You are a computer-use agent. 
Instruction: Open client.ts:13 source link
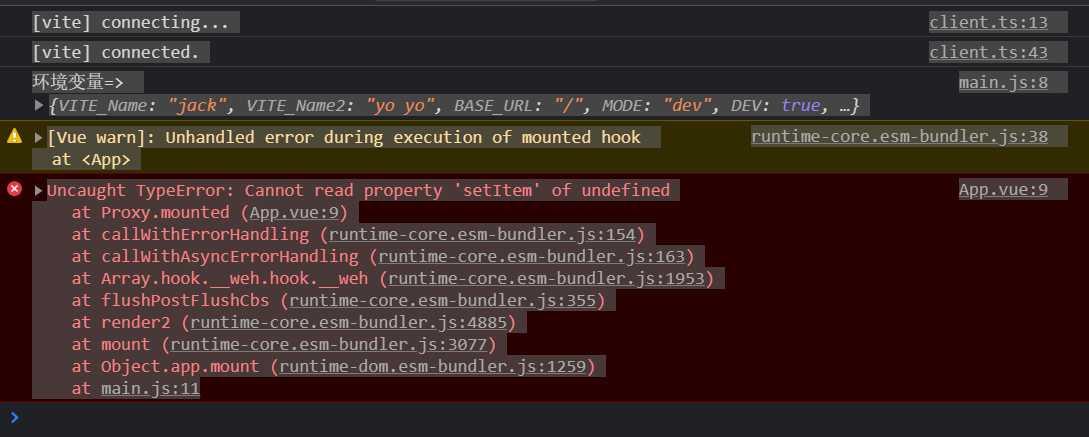pos(988,22)
